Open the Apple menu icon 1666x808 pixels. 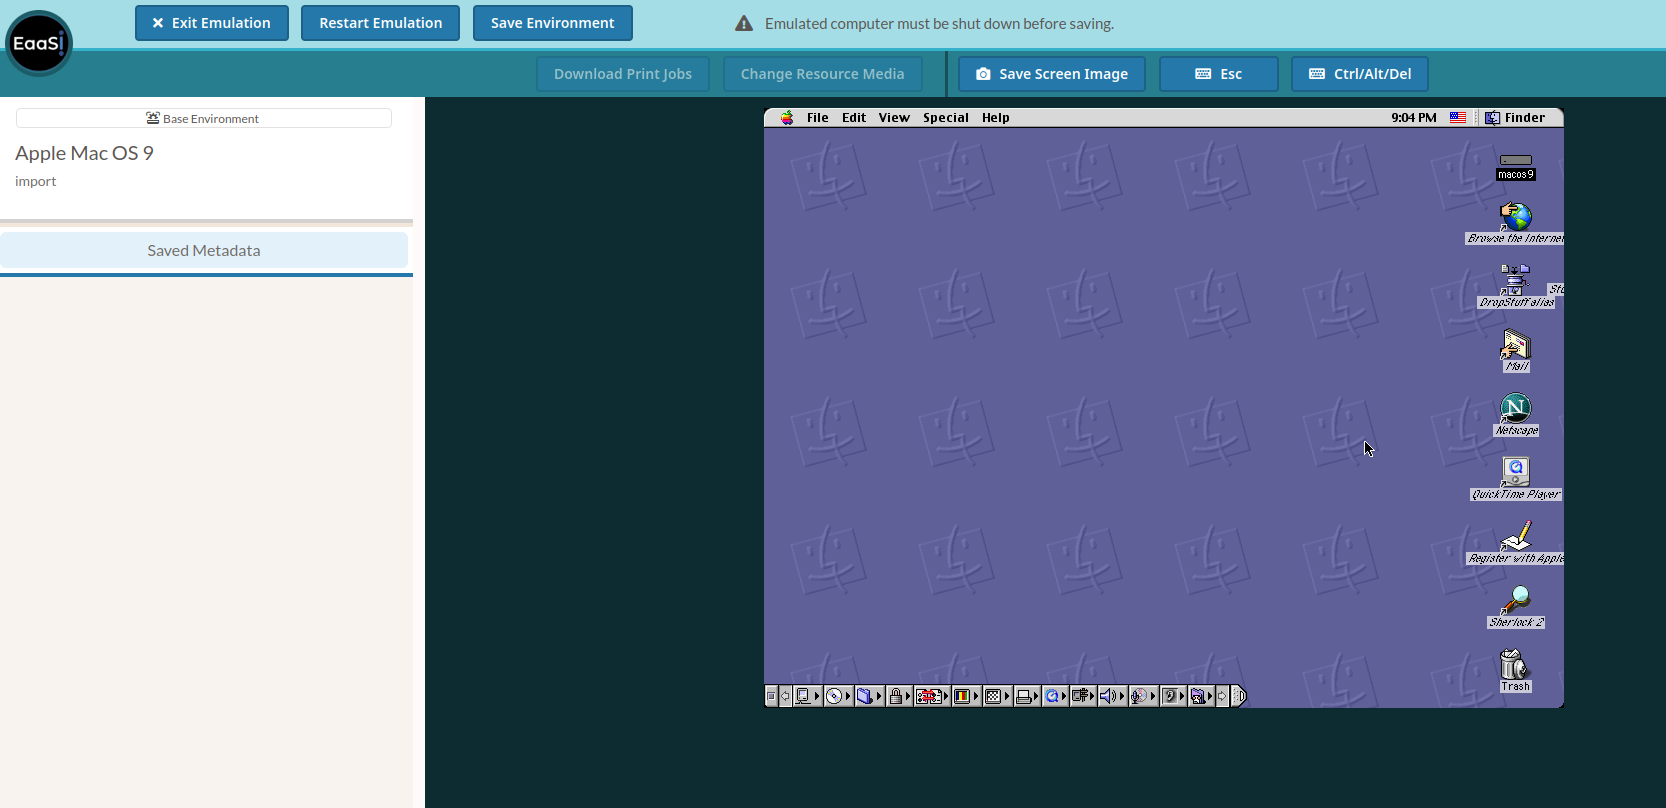tap(787, 117)
